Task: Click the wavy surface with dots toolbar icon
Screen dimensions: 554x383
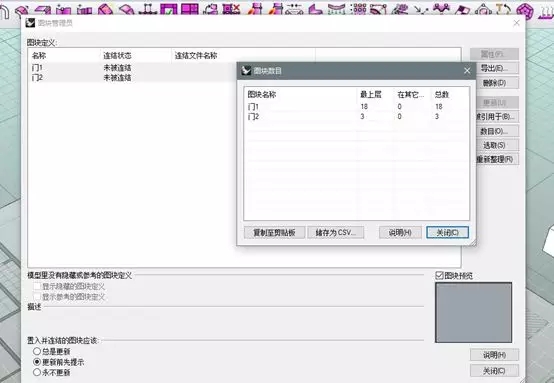Action: (442, 8)
